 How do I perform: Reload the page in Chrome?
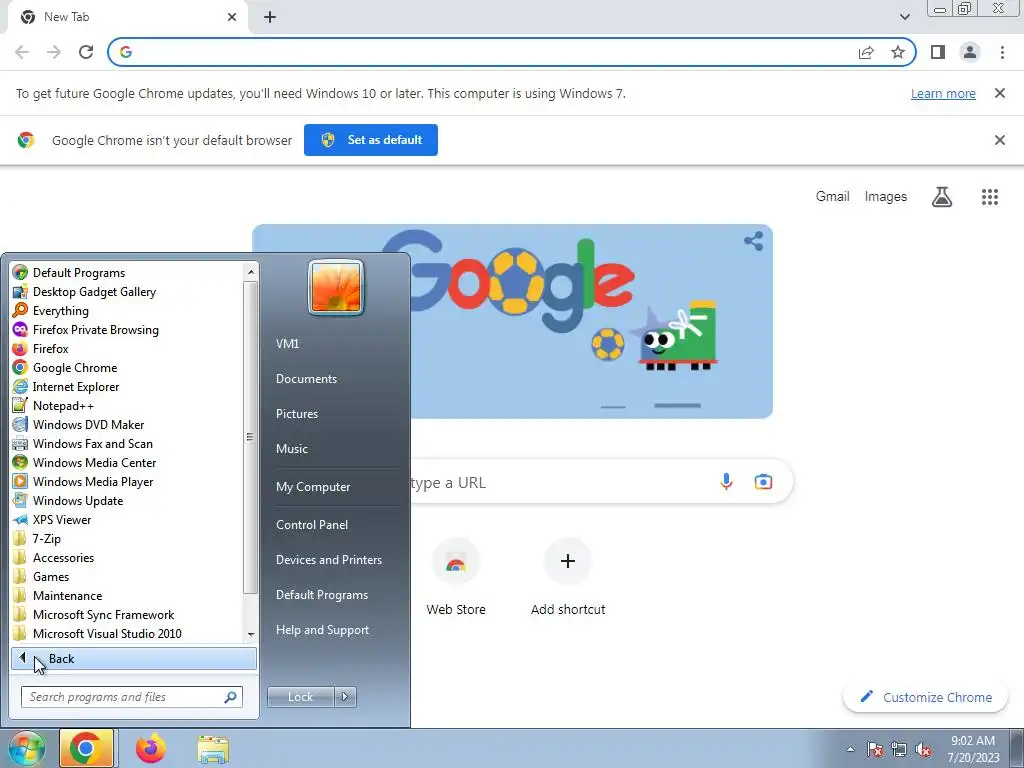pos(86,52)
